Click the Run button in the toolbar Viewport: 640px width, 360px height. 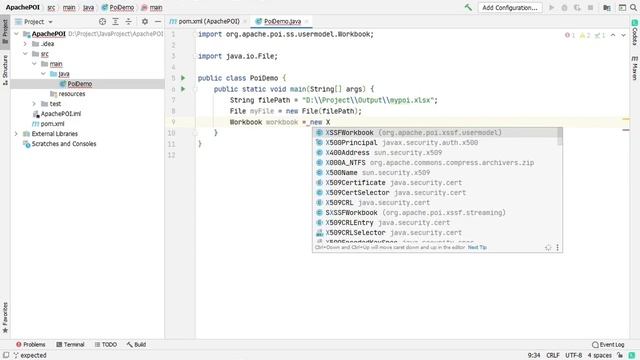(552, 7)
